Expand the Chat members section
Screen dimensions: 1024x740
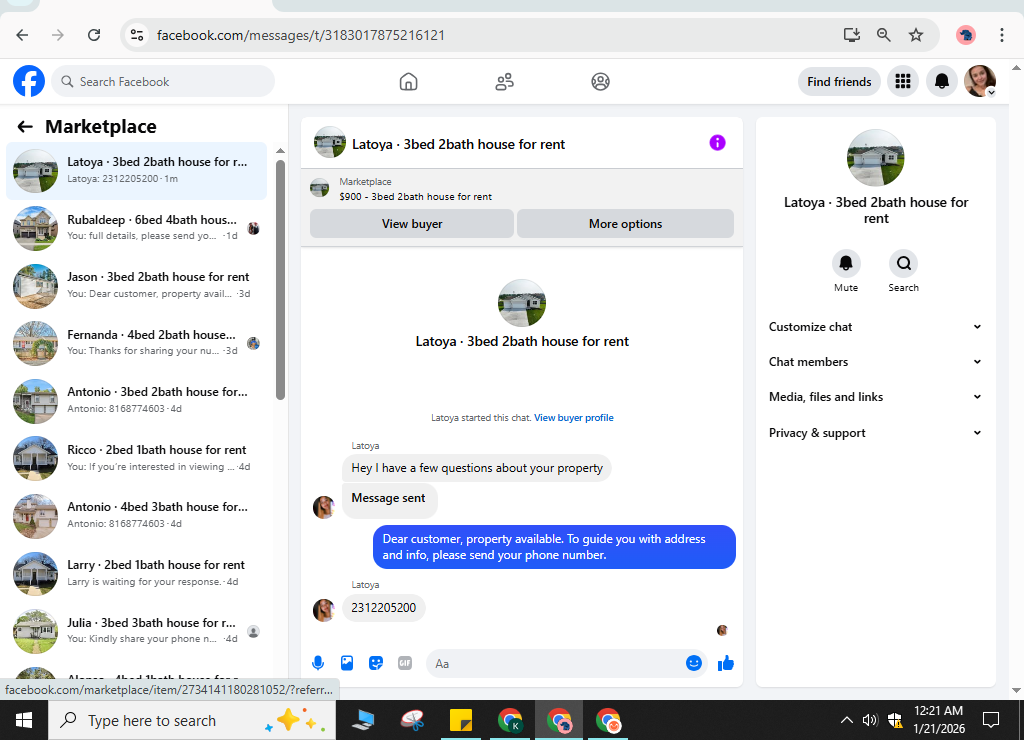[x=875, y=362]
